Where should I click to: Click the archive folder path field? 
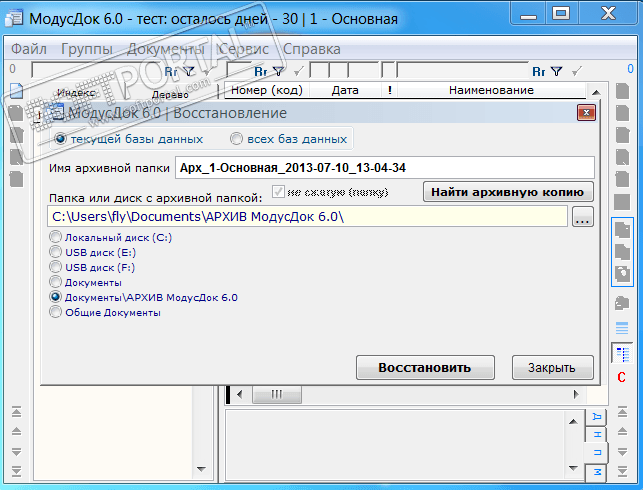pyautogui.click(x=308, y=217)
